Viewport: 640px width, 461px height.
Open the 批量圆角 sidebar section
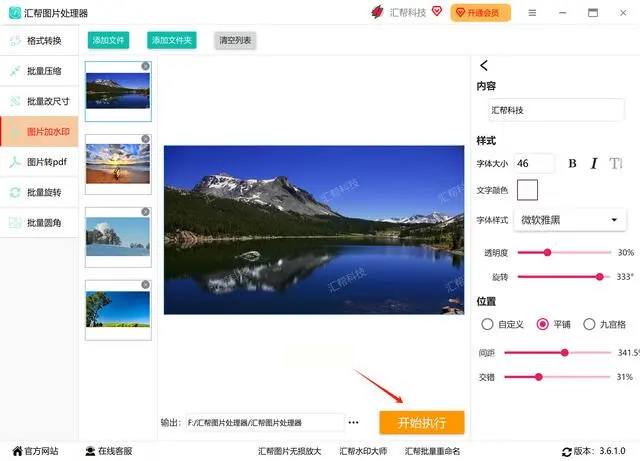coord(39,223)
